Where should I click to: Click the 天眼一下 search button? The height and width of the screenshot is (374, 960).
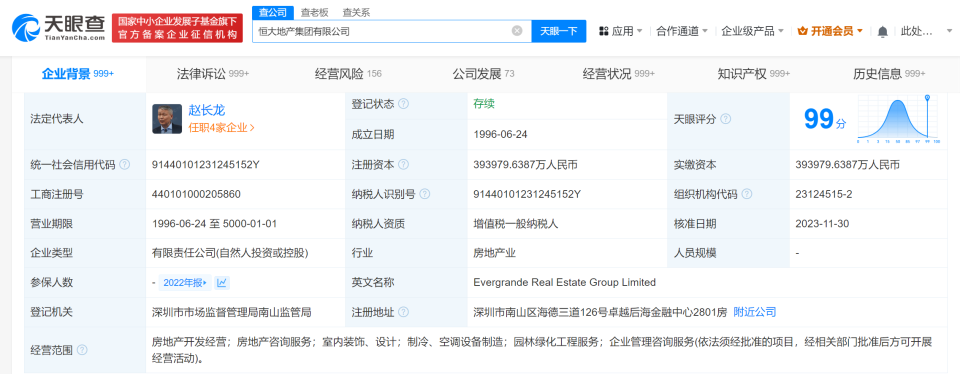pos(559,31)
